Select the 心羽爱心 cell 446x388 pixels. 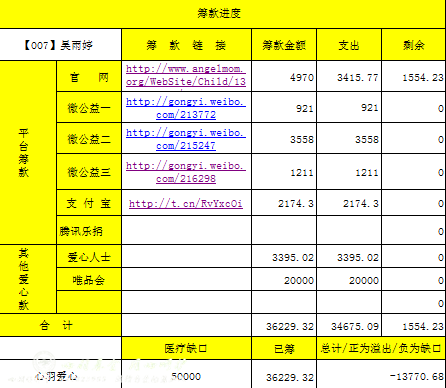61,374
